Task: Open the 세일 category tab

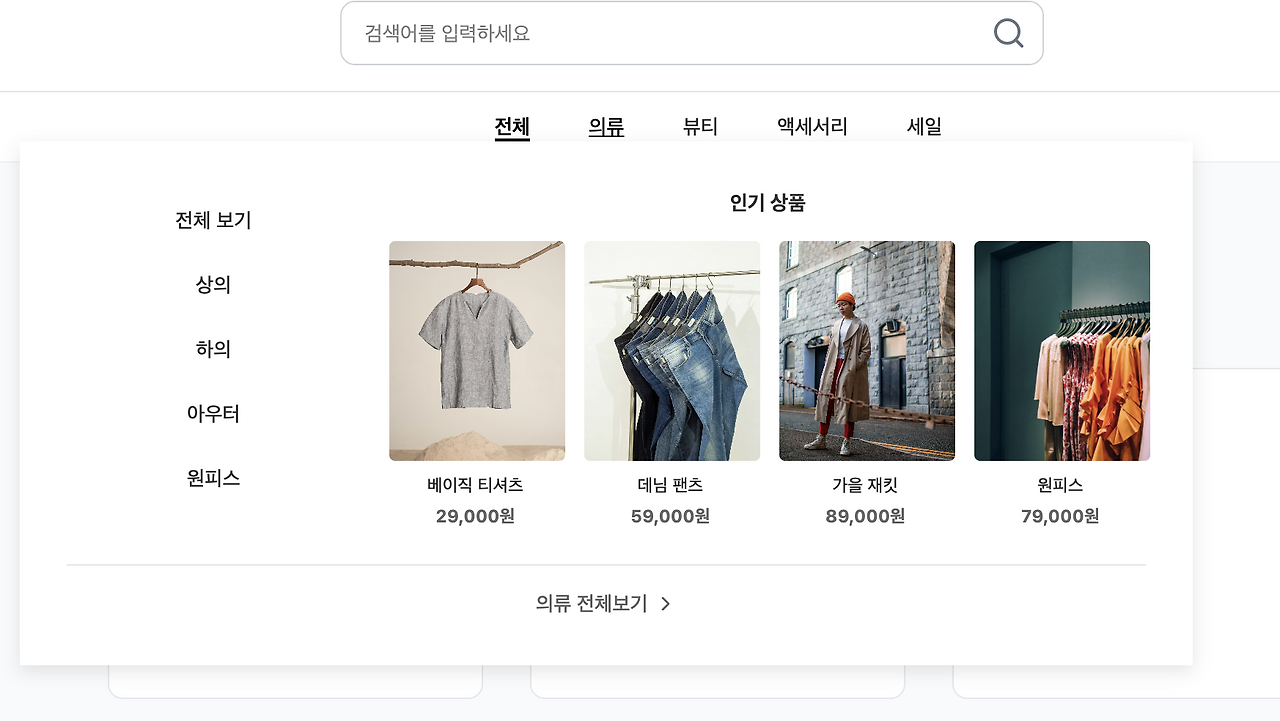Action: [924, 127]
